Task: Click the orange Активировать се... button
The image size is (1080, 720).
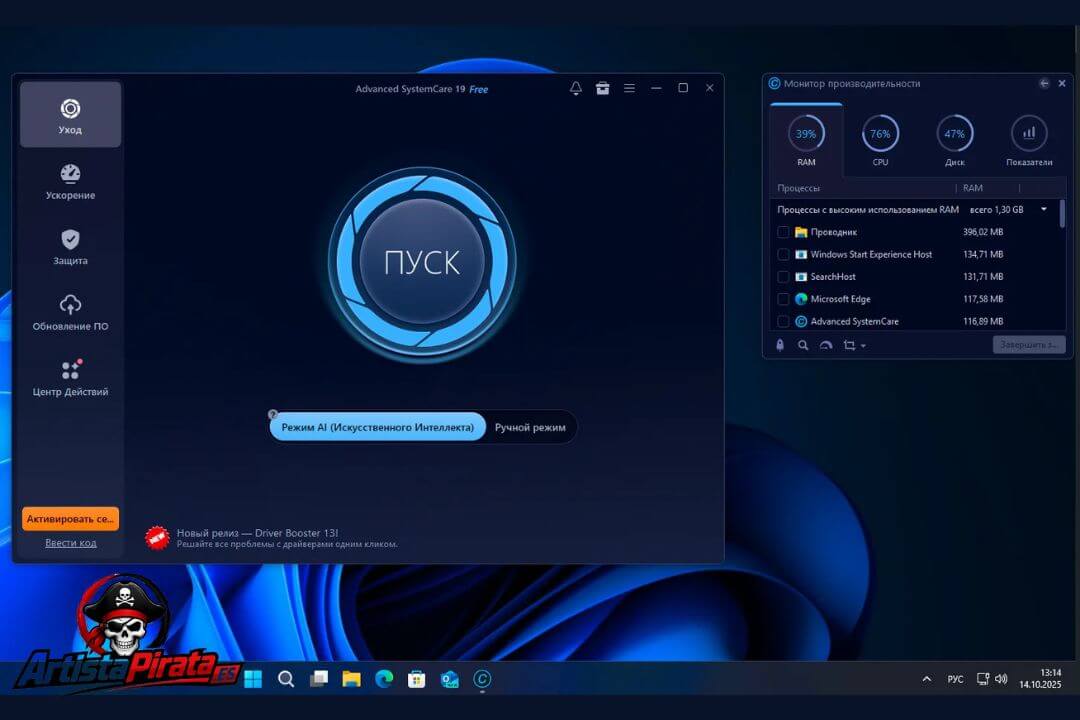Action: coord(70,519)
